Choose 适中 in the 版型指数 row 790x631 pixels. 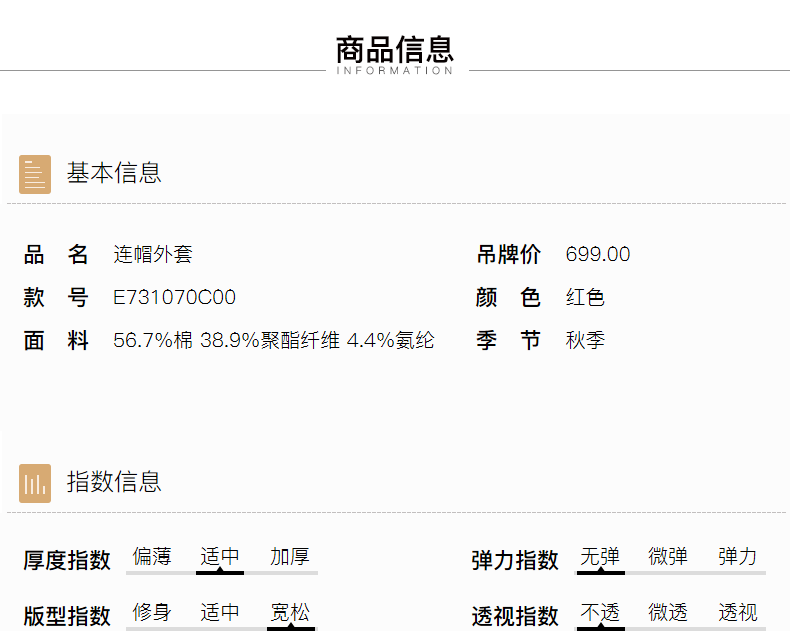220,612
